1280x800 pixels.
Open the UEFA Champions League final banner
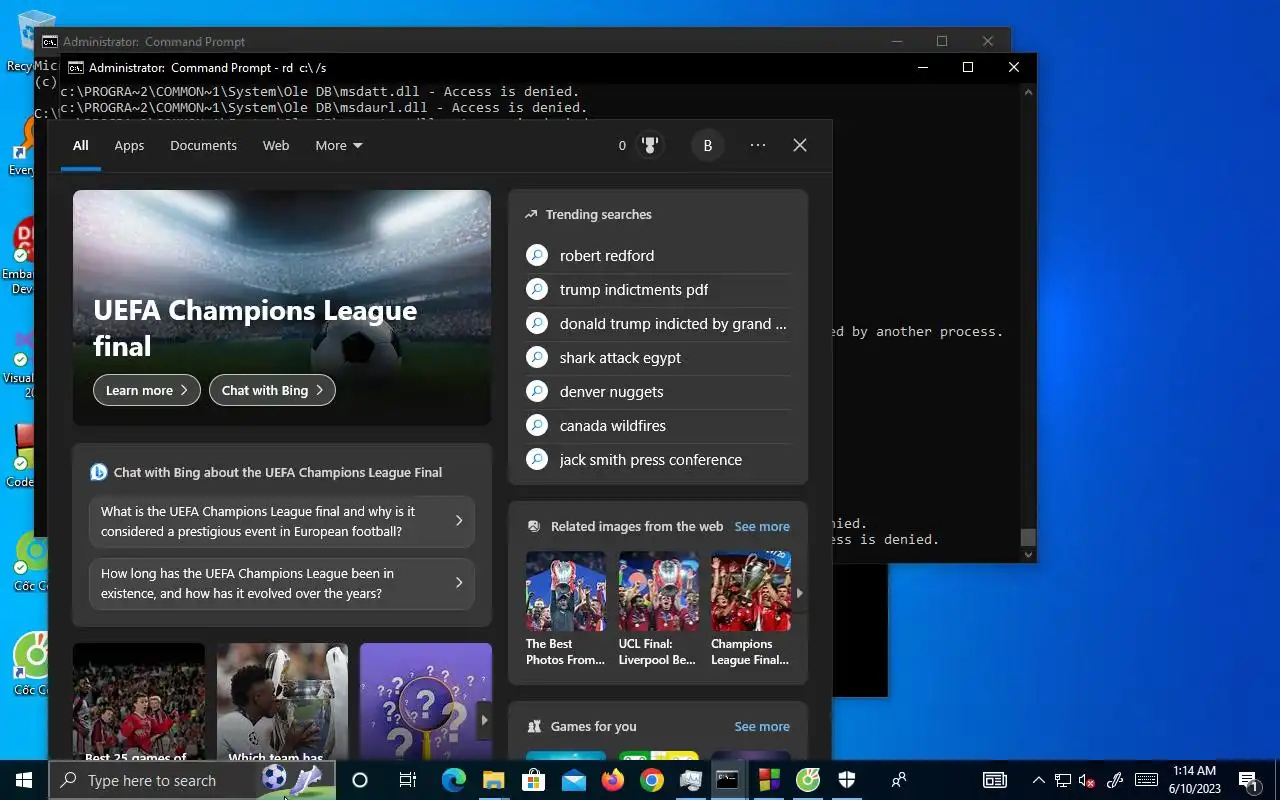click(282, 308)
